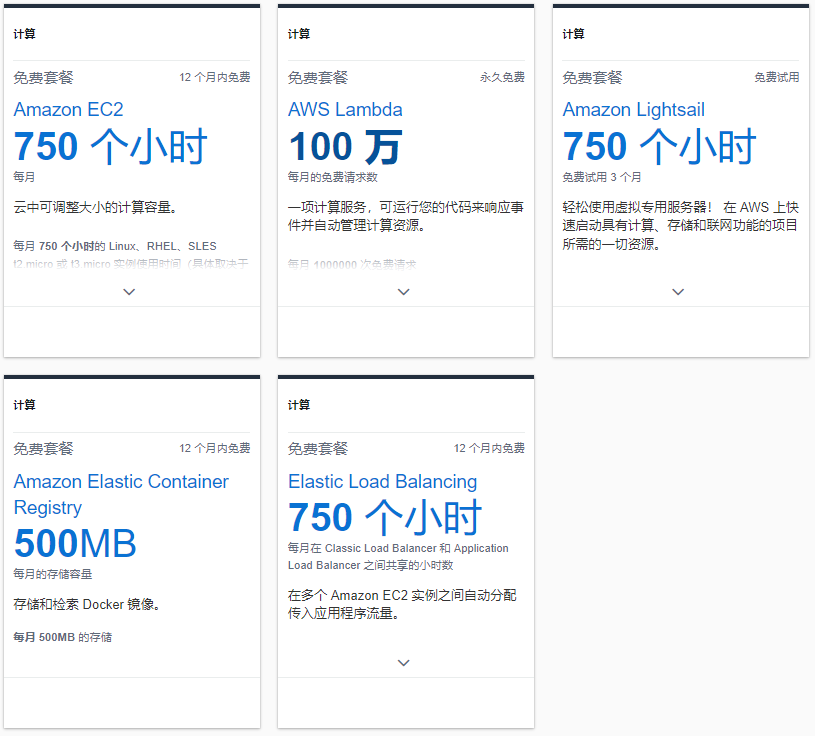The width and height of the screenshot is (815, 736).
Task: Click '永久免费' label on Lambda card
Action: coord(502,77)
